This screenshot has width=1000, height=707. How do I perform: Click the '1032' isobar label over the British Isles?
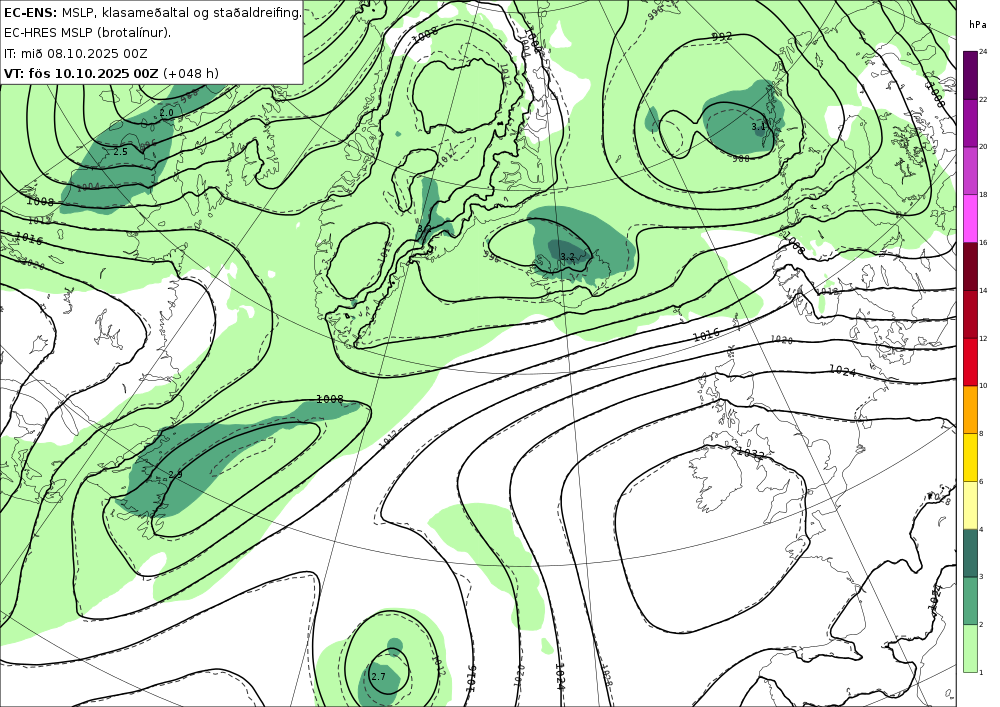pos(750,453)
